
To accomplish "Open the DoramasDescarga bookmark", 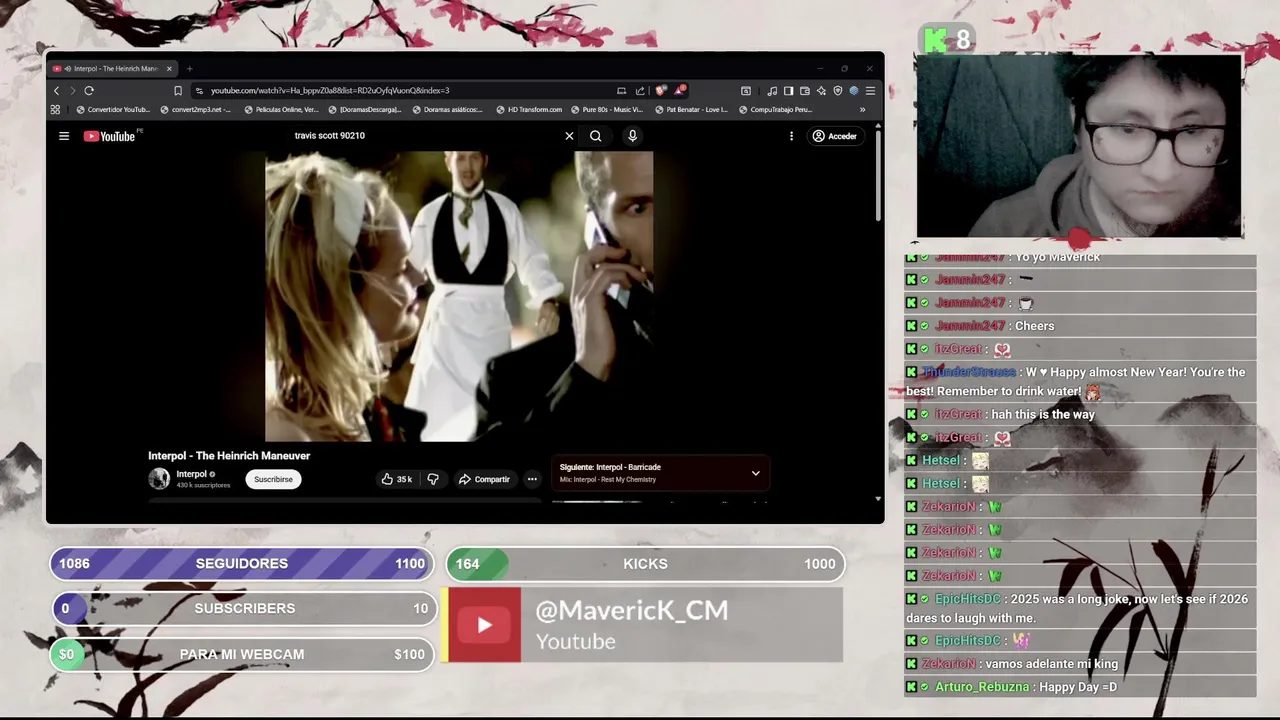I will pyautogui.click(x=365, y=110).
